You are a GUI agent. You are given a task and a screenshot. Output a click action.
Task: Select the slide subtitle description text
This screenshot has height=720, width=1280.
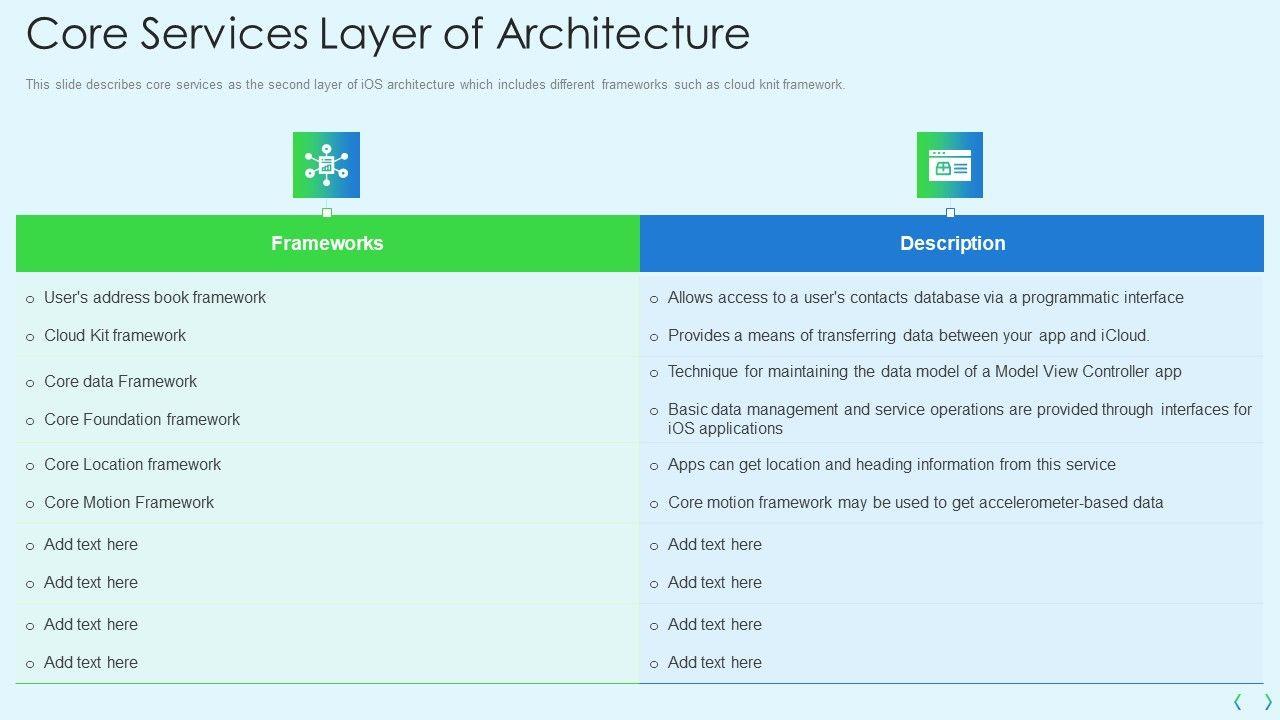click(x=435, y=85)
